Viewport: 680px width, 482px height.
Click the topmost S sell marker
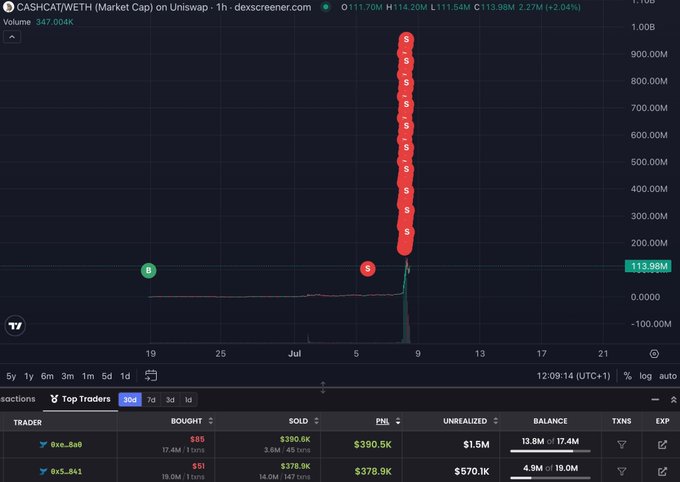pyautogui.click(x=406, y=39)
